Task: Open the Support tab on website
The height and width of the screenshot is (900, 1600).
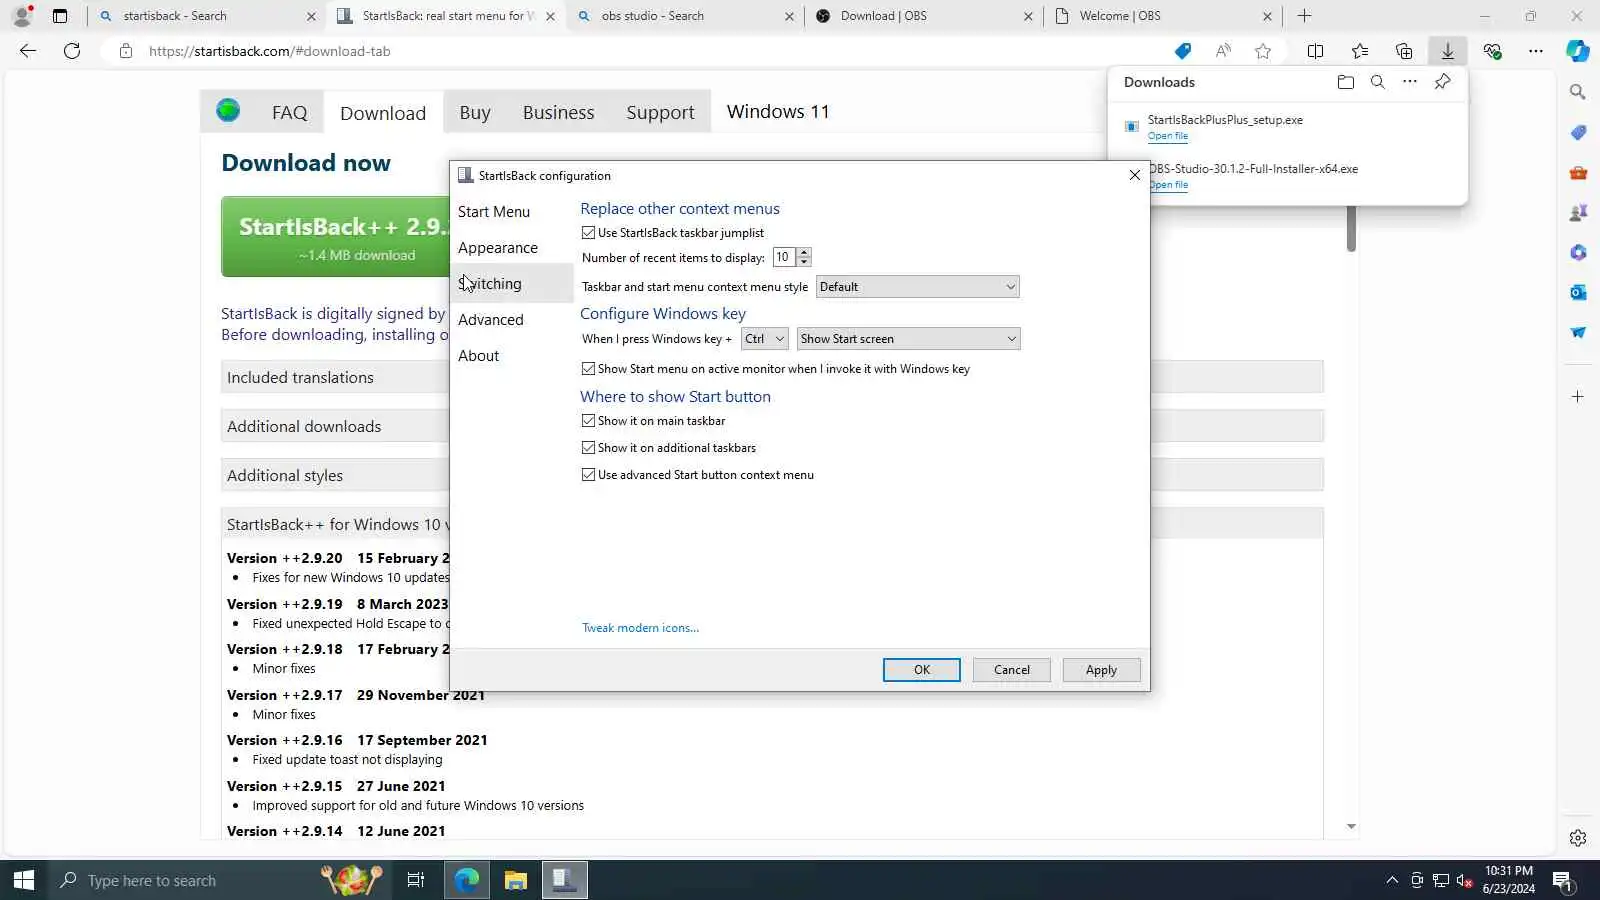Action: pos(660,112)
